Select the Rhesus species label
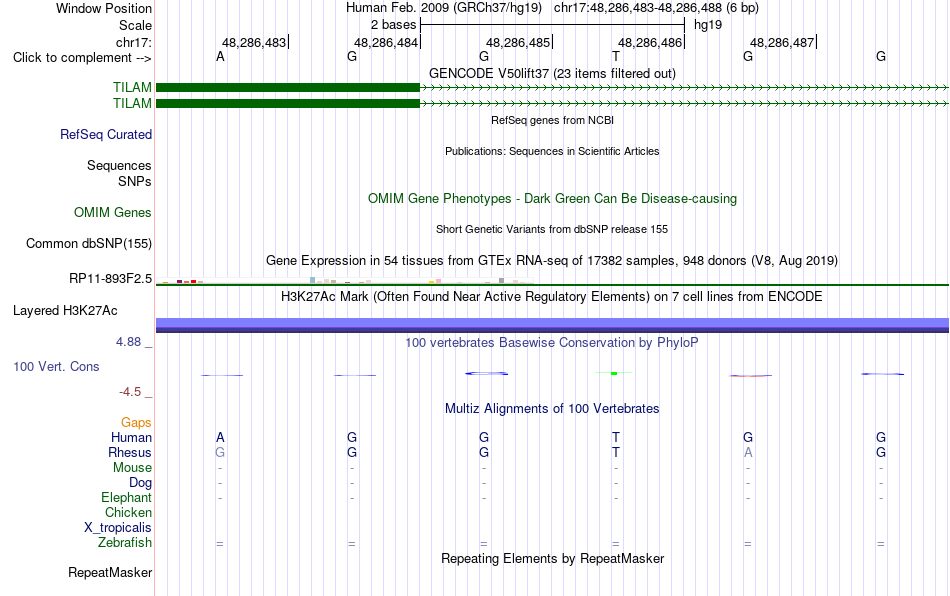950x596 pixels. pyautogui.click(x=130, y=452)
